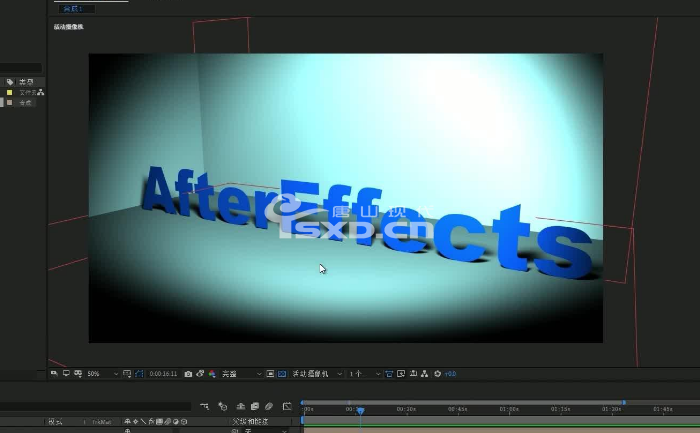Open composition mini-flowchart icon in timeline
The height and width of the screenshot is (433, 700).
coord(204,406)
